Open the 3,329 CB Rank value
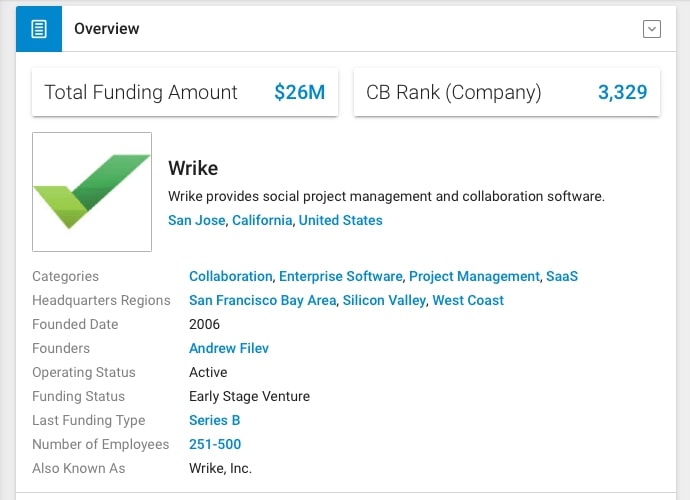The width and height of the screenshot is (690, 500). pyautogui.click(x=622, y=92)
